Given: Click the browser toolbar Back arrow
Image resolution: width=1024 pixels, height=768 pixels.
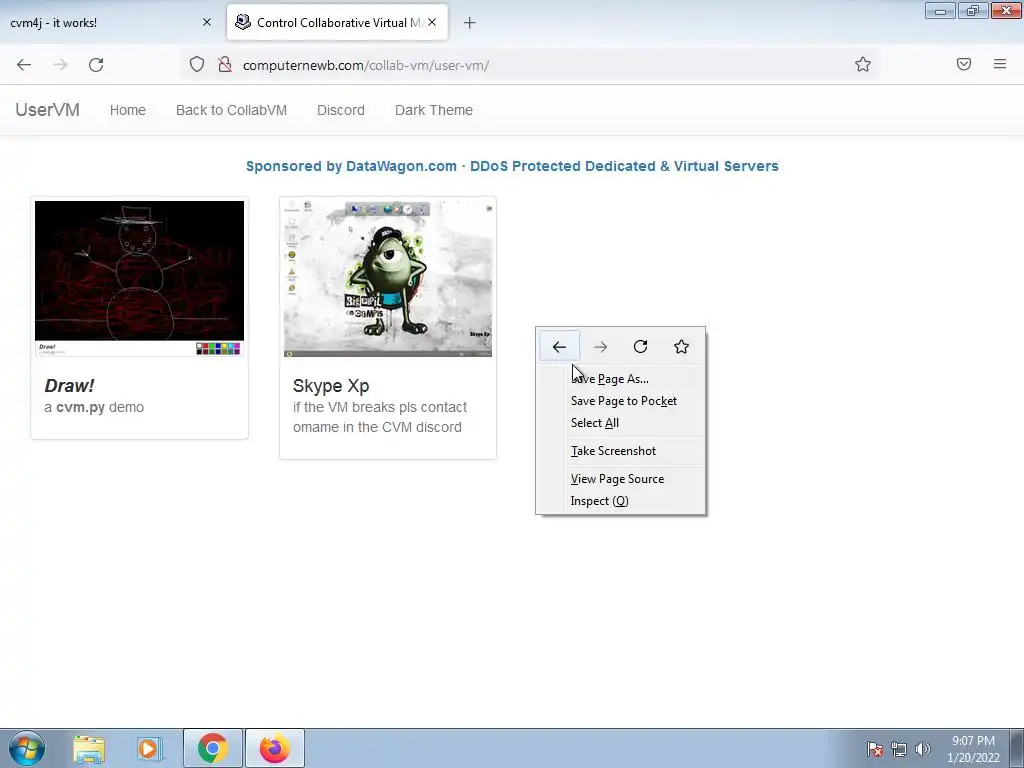Looking at the screenshot, I should coord(24,65).
